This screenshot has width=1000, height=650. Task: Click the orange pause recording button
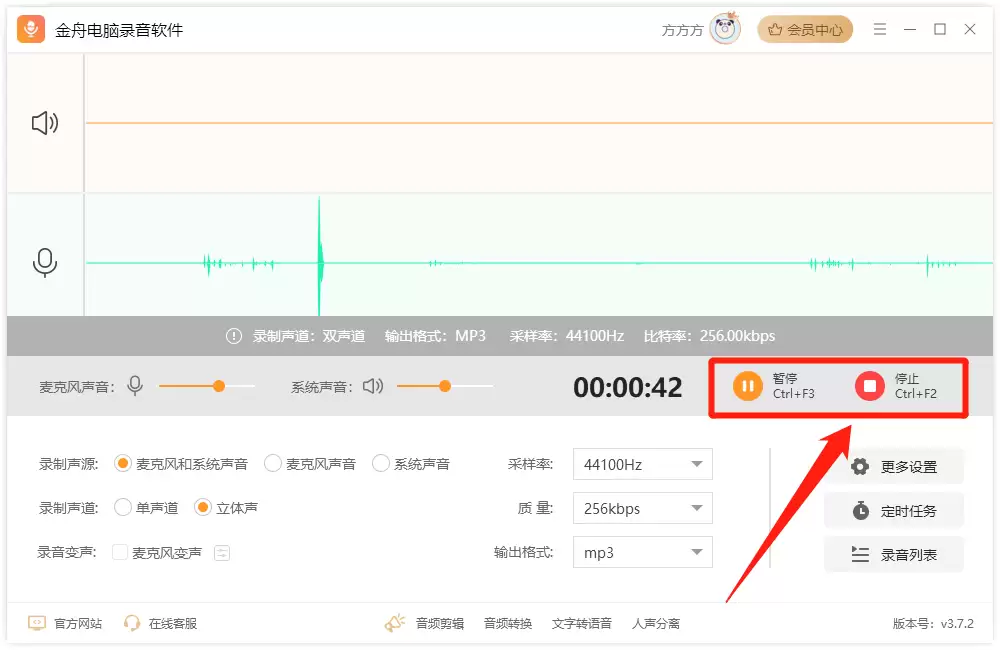click(747, 386)
